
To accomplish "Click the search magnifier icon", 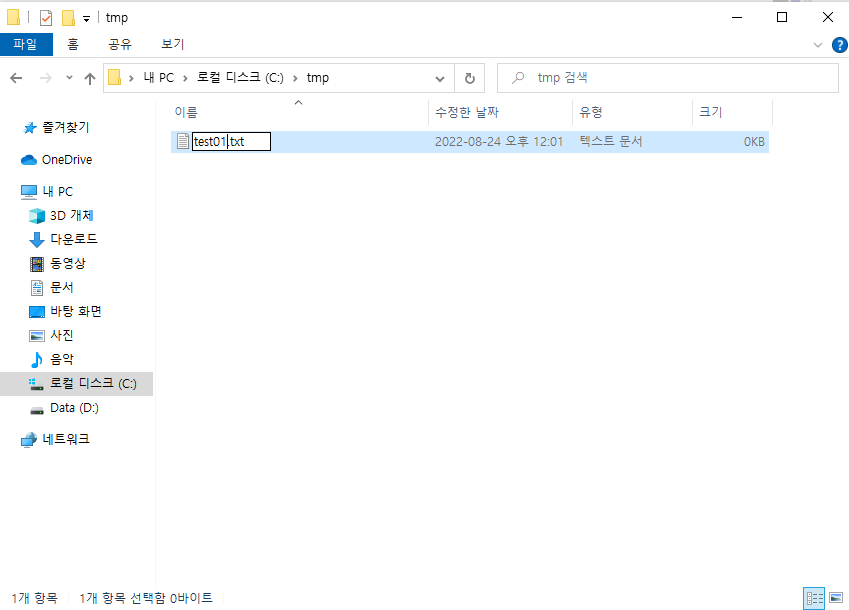I will coord(518,78).
